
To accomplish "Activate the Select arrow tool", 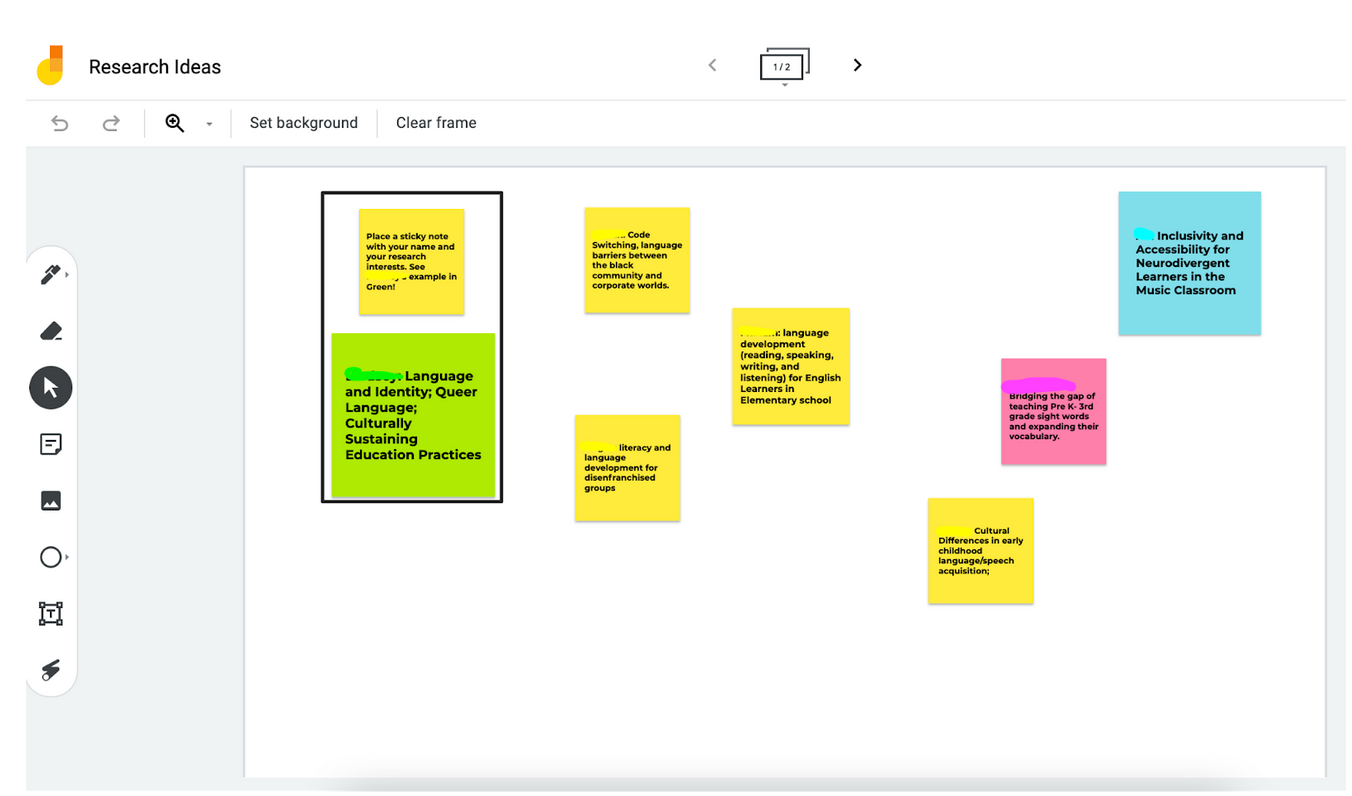I will (x=51, y=388).
